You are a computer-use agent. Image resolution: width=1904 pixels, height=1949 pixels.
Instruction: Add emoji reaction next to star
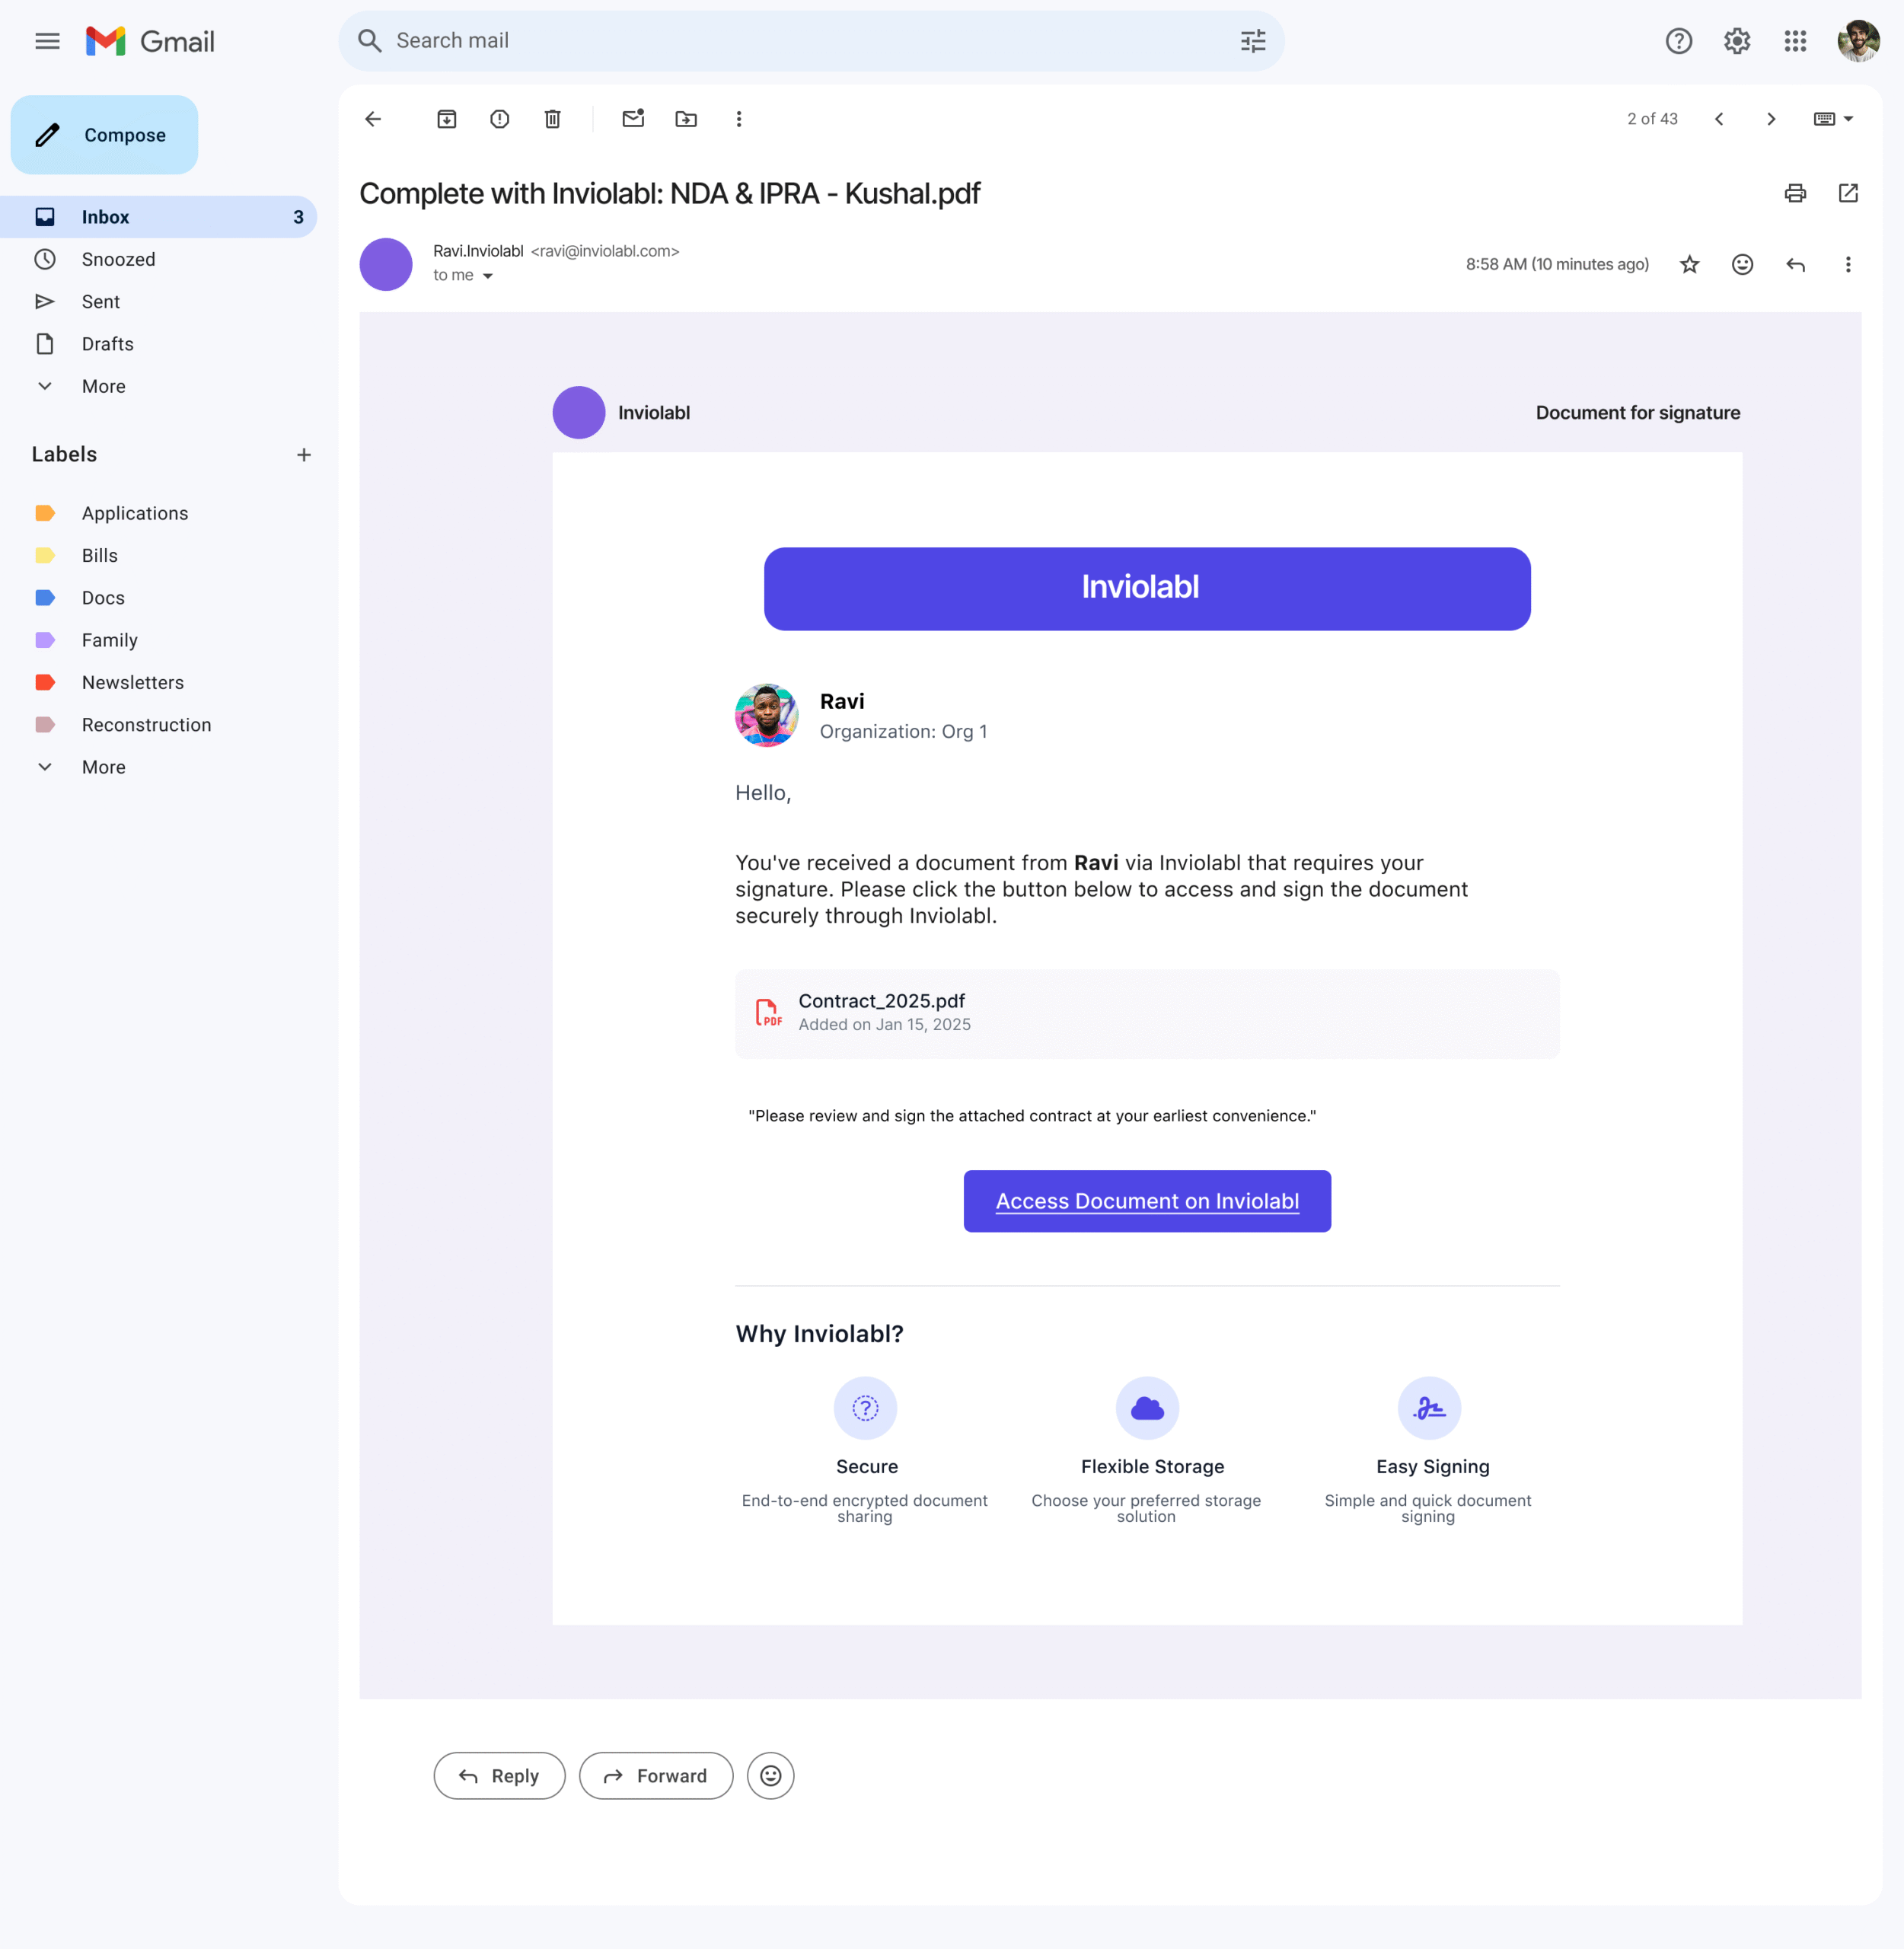point(1742,264)
